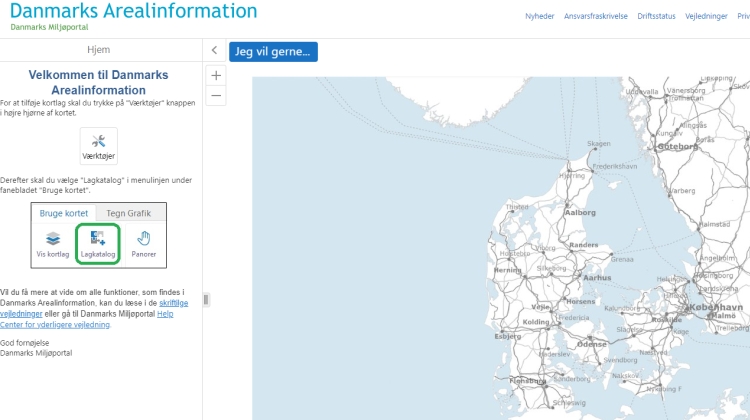The image size is (750, 420).
Task: Open the Jeg vil gerne... menu
Action: [x=273, y=52]
